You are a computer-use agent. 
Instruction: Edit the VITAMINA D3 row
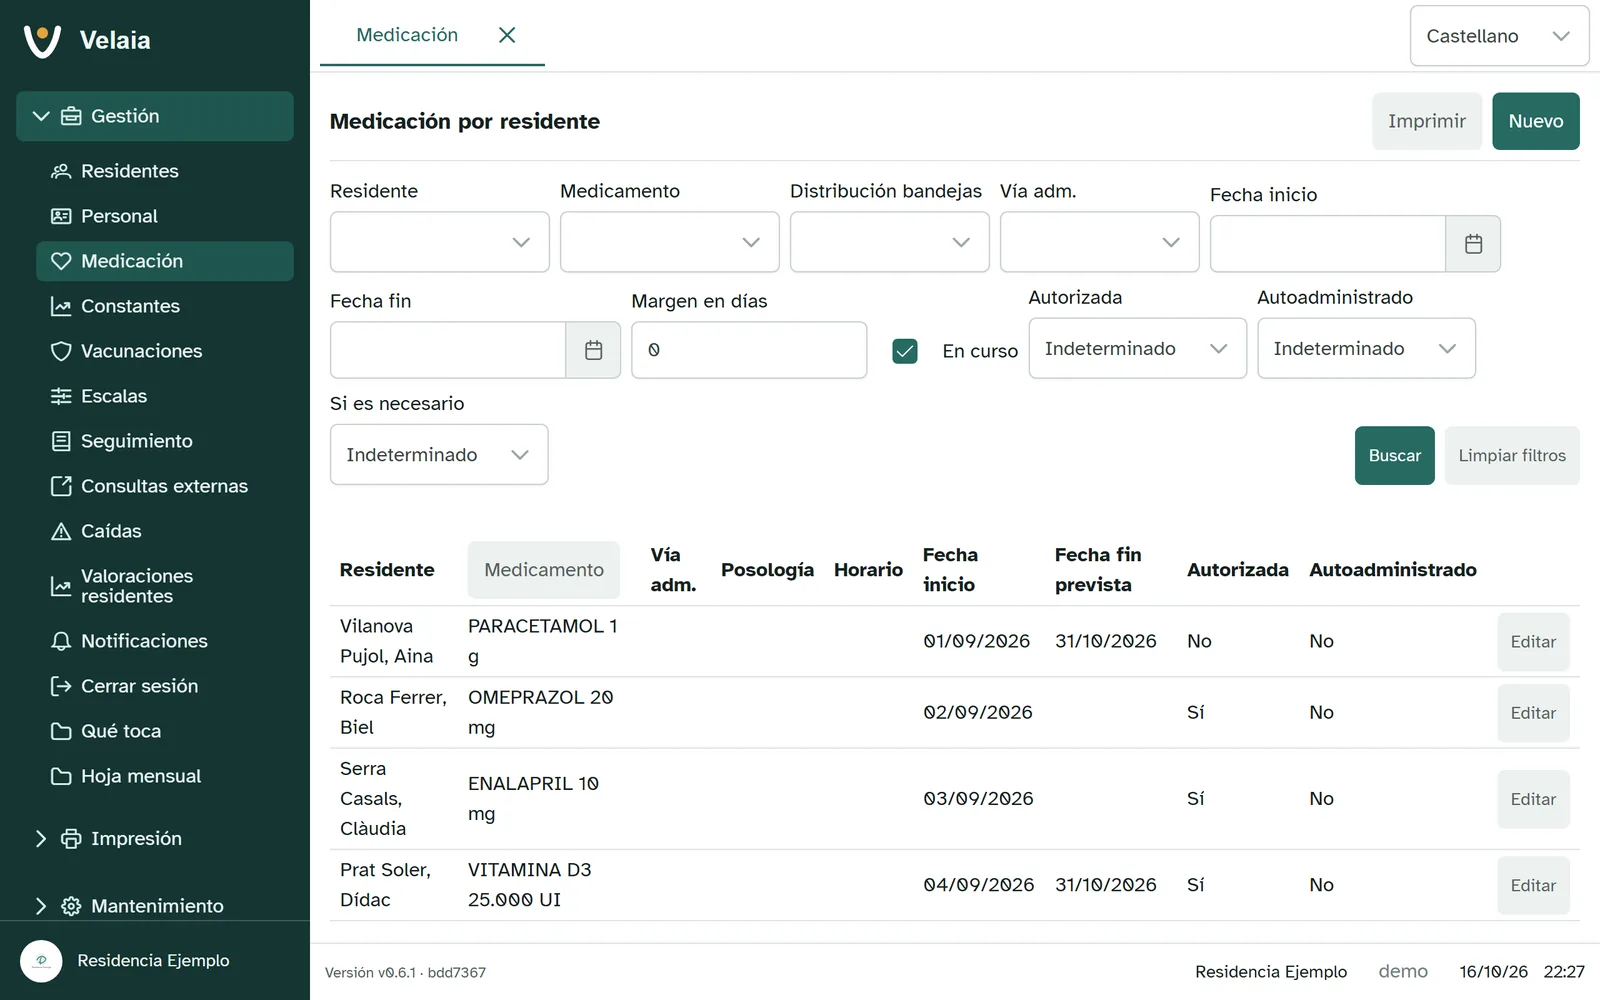(x=1533, y=885)
